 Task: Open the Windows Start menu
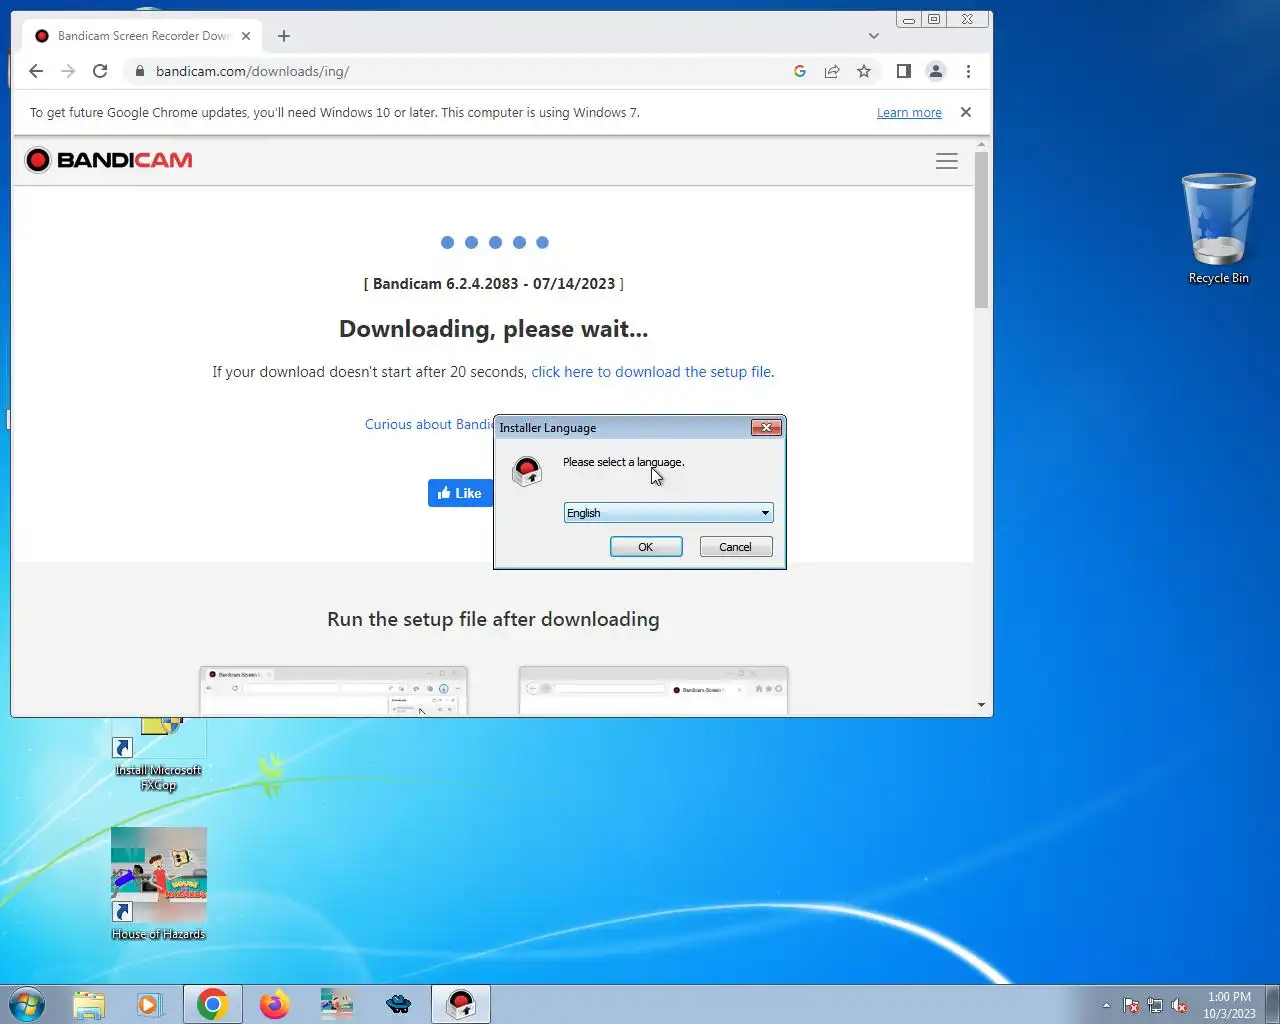[x=27, y=1004]
